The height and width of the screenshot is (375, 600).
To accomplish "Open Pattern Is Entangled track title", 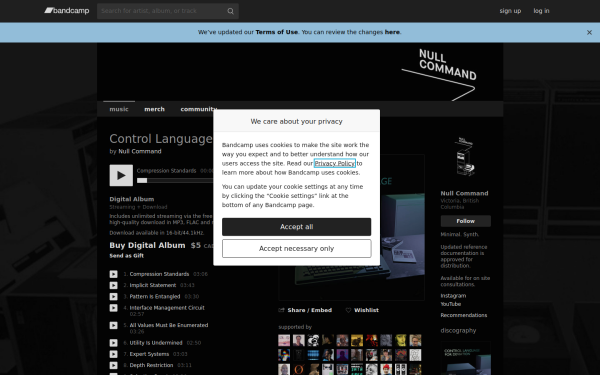I will click(155, 297).
